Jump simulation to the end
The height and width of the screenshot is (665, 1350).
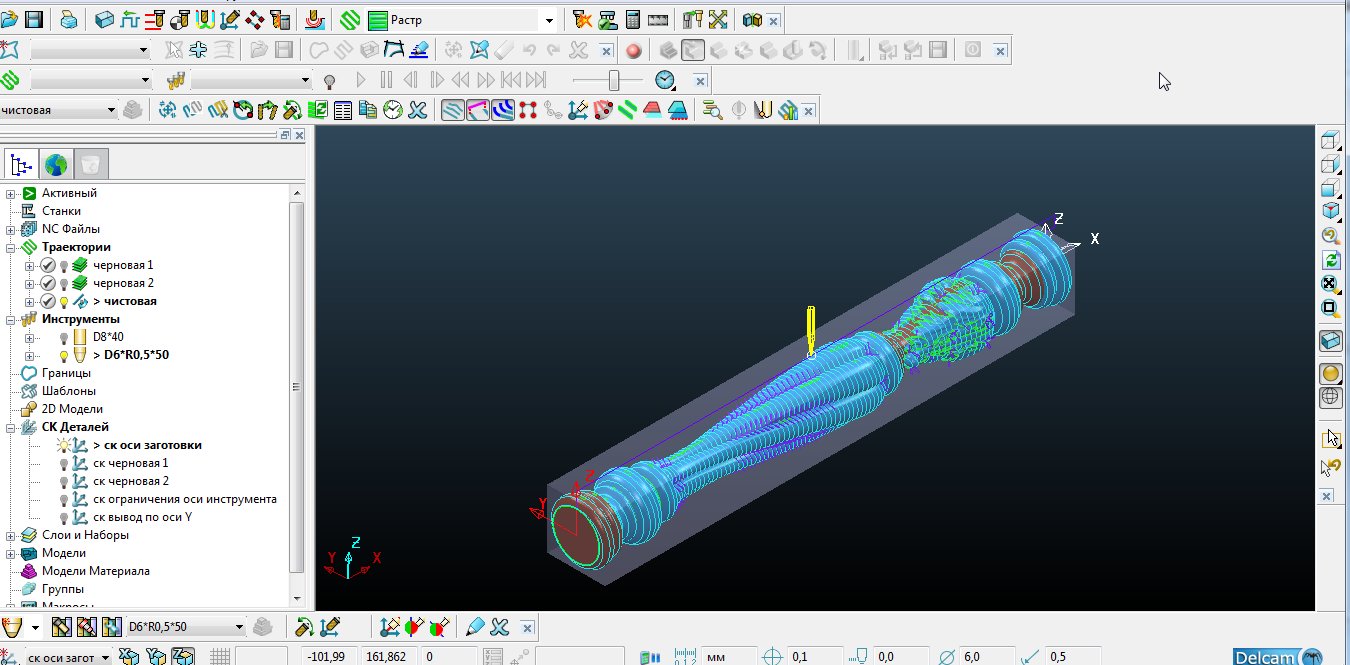pyautogui.click(x=536, y=80)
